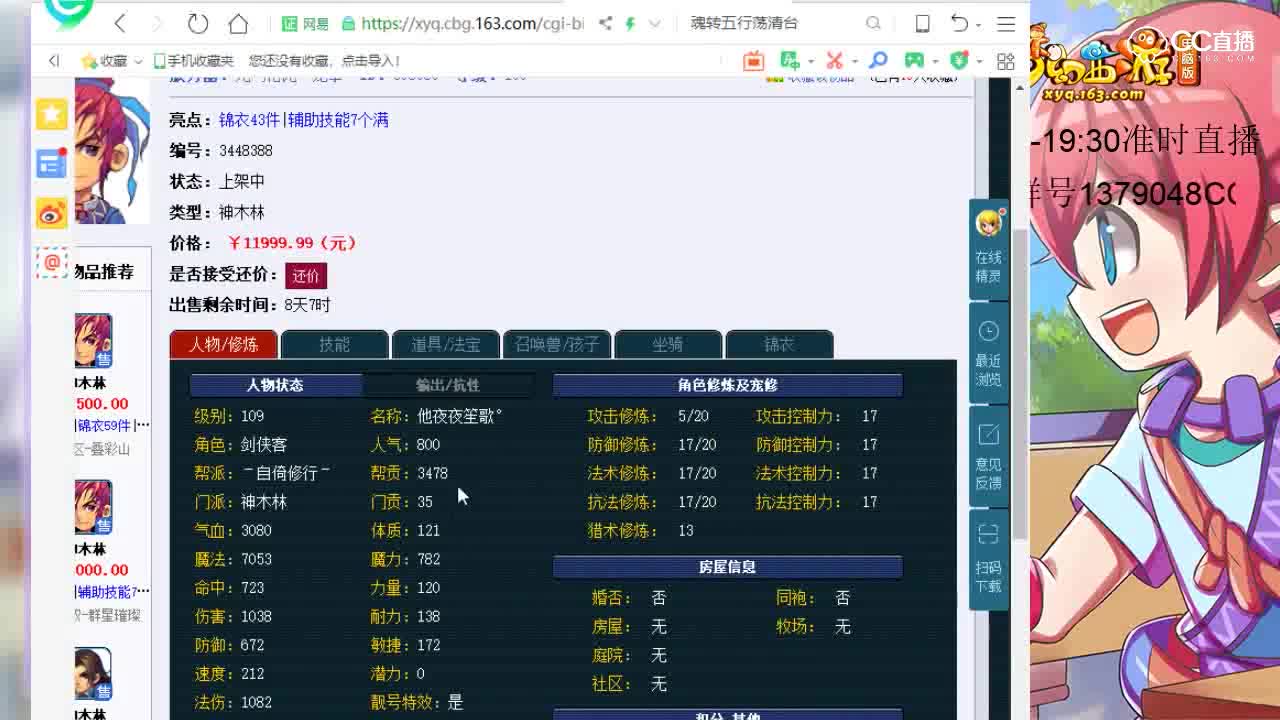Collapse the favorites bar with the arrow
The height and width of the screenshot is (720, 1280).
click(54, 61)
